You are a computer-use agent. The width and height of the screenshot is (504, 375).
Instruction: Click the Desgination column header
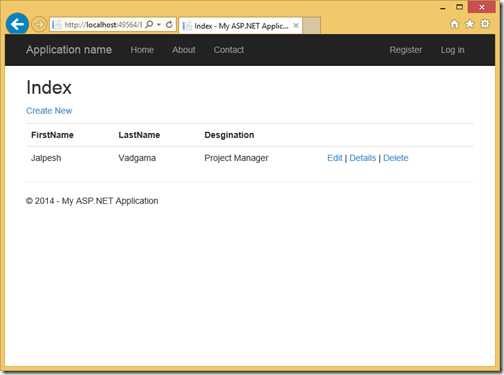(229, 135)
